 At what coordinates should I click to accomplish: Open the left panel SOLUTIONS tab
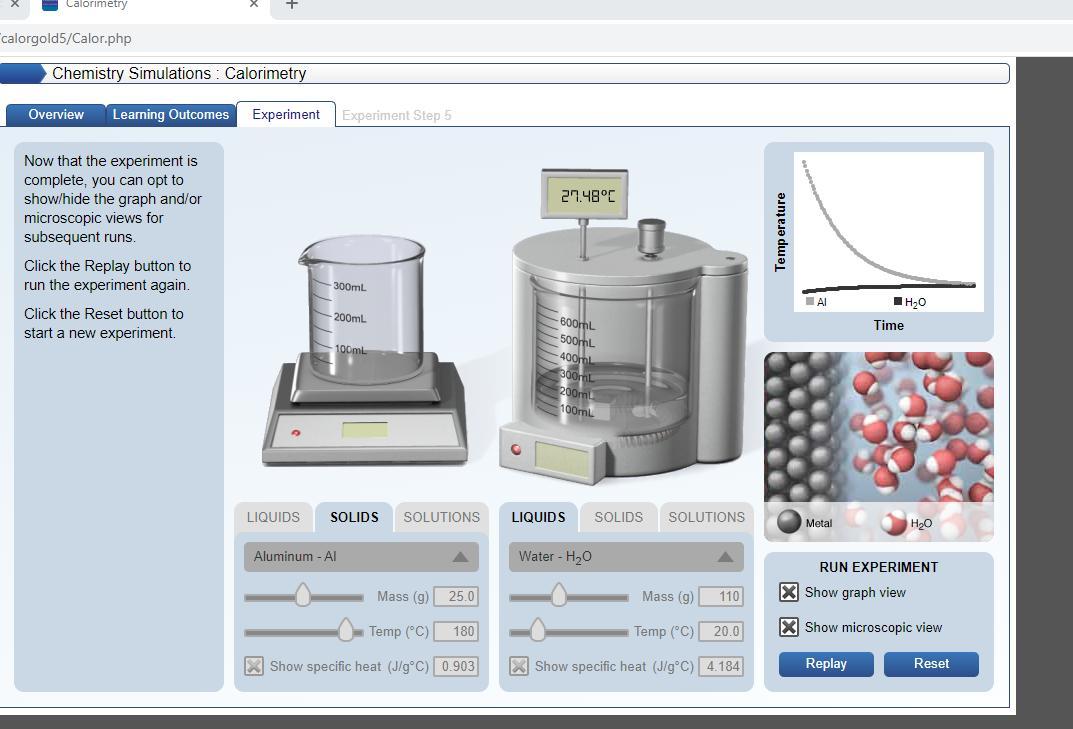[x=441, y=517]
